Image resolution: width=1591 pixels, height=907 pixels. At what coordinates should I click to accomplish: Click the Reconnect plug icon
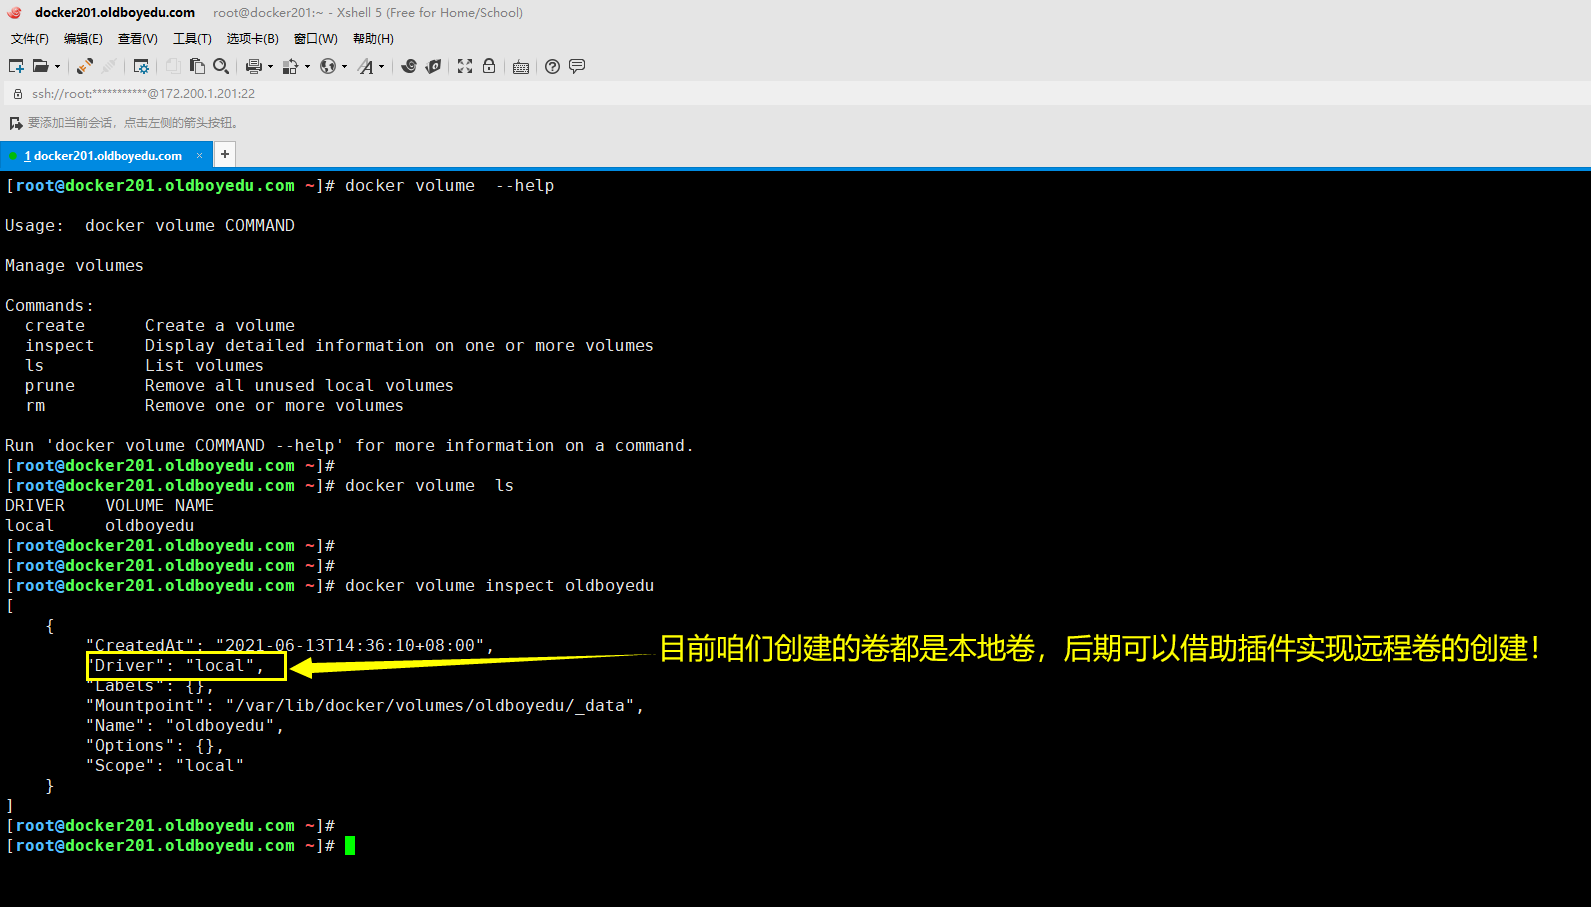(85, 66)
